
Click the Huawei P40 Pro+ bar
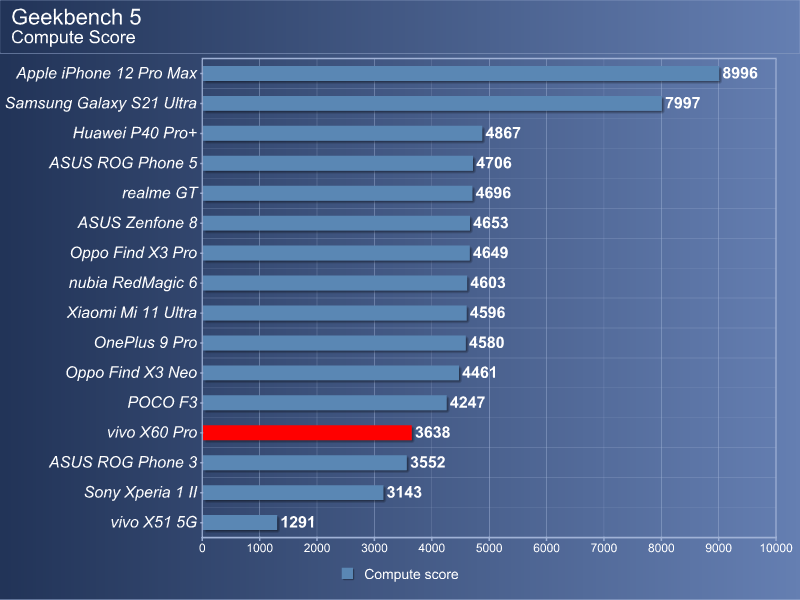[342, 133]
